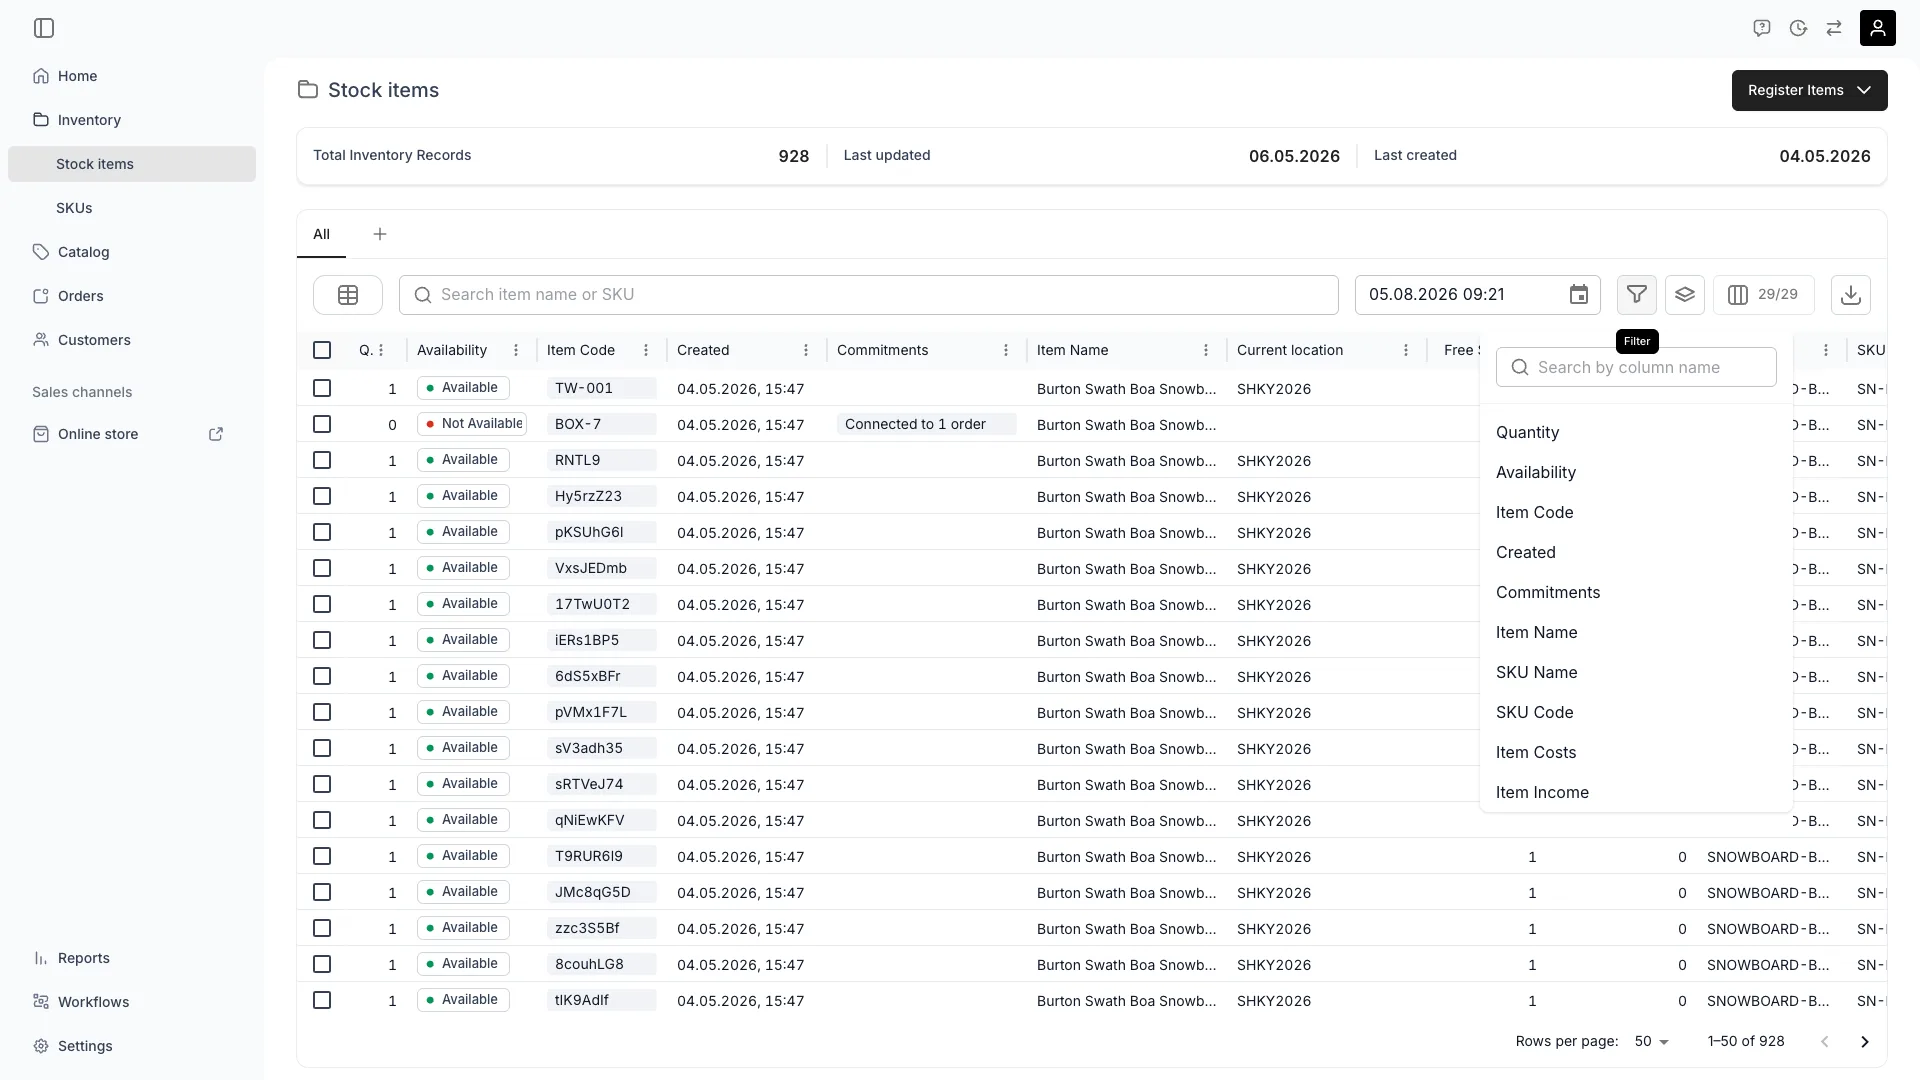Open the help chat icon
This screenshot has width=1920, height=1080.
(x=1762, y=28)
